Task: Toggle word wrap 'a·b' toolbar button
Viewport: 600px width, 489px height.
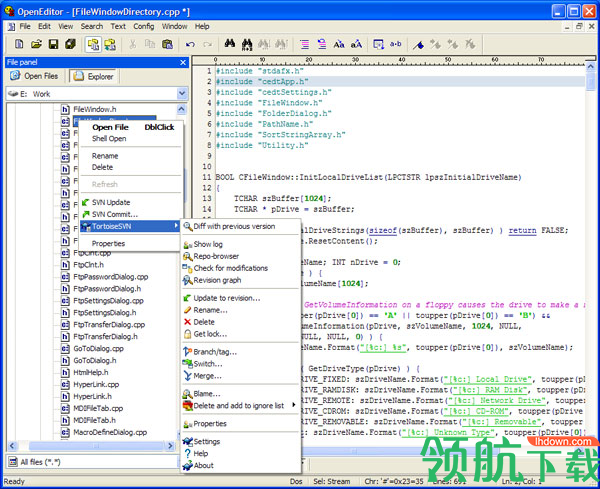Action: [395, 44]
